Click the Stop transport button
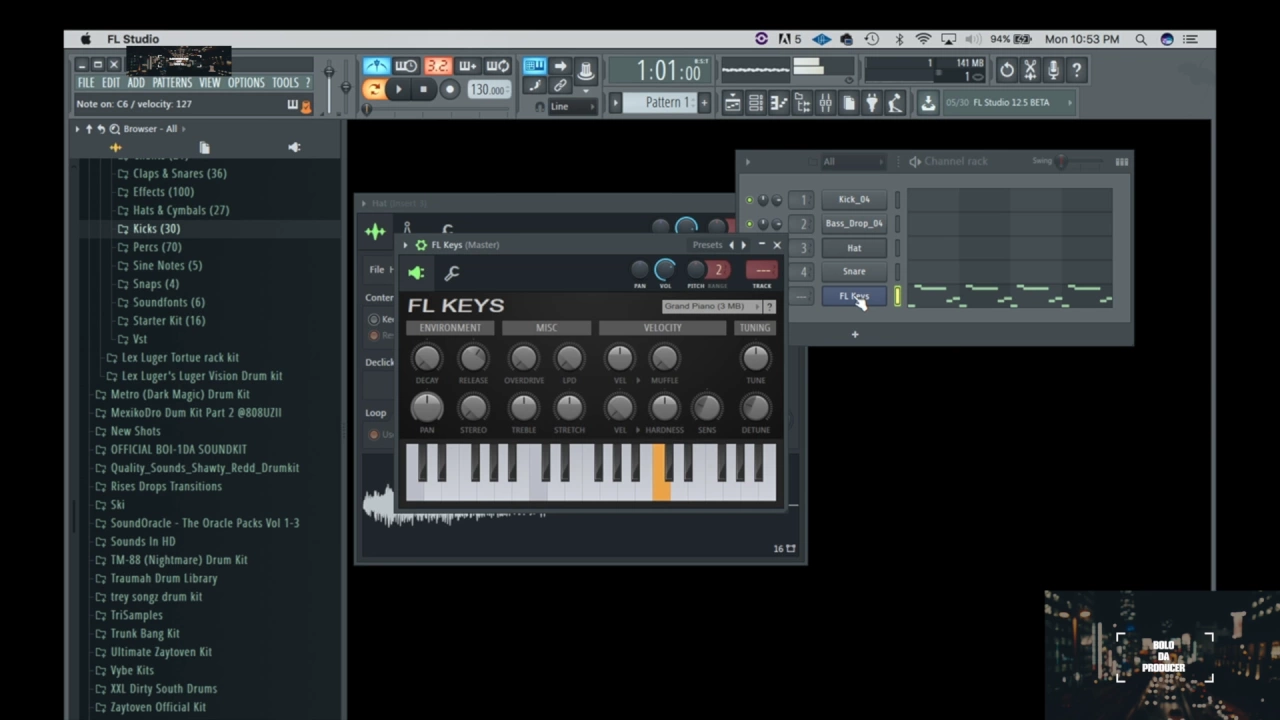Screen dimensions: 1280x720 [x=423, y=90]
